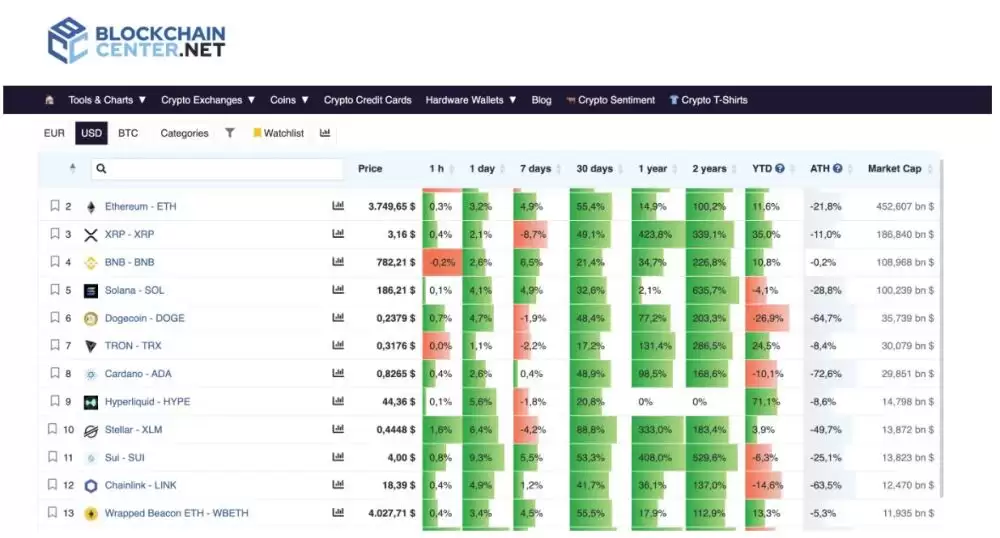
Task: Bookmark Chainlink to watchlist
Action: [55, 485]
